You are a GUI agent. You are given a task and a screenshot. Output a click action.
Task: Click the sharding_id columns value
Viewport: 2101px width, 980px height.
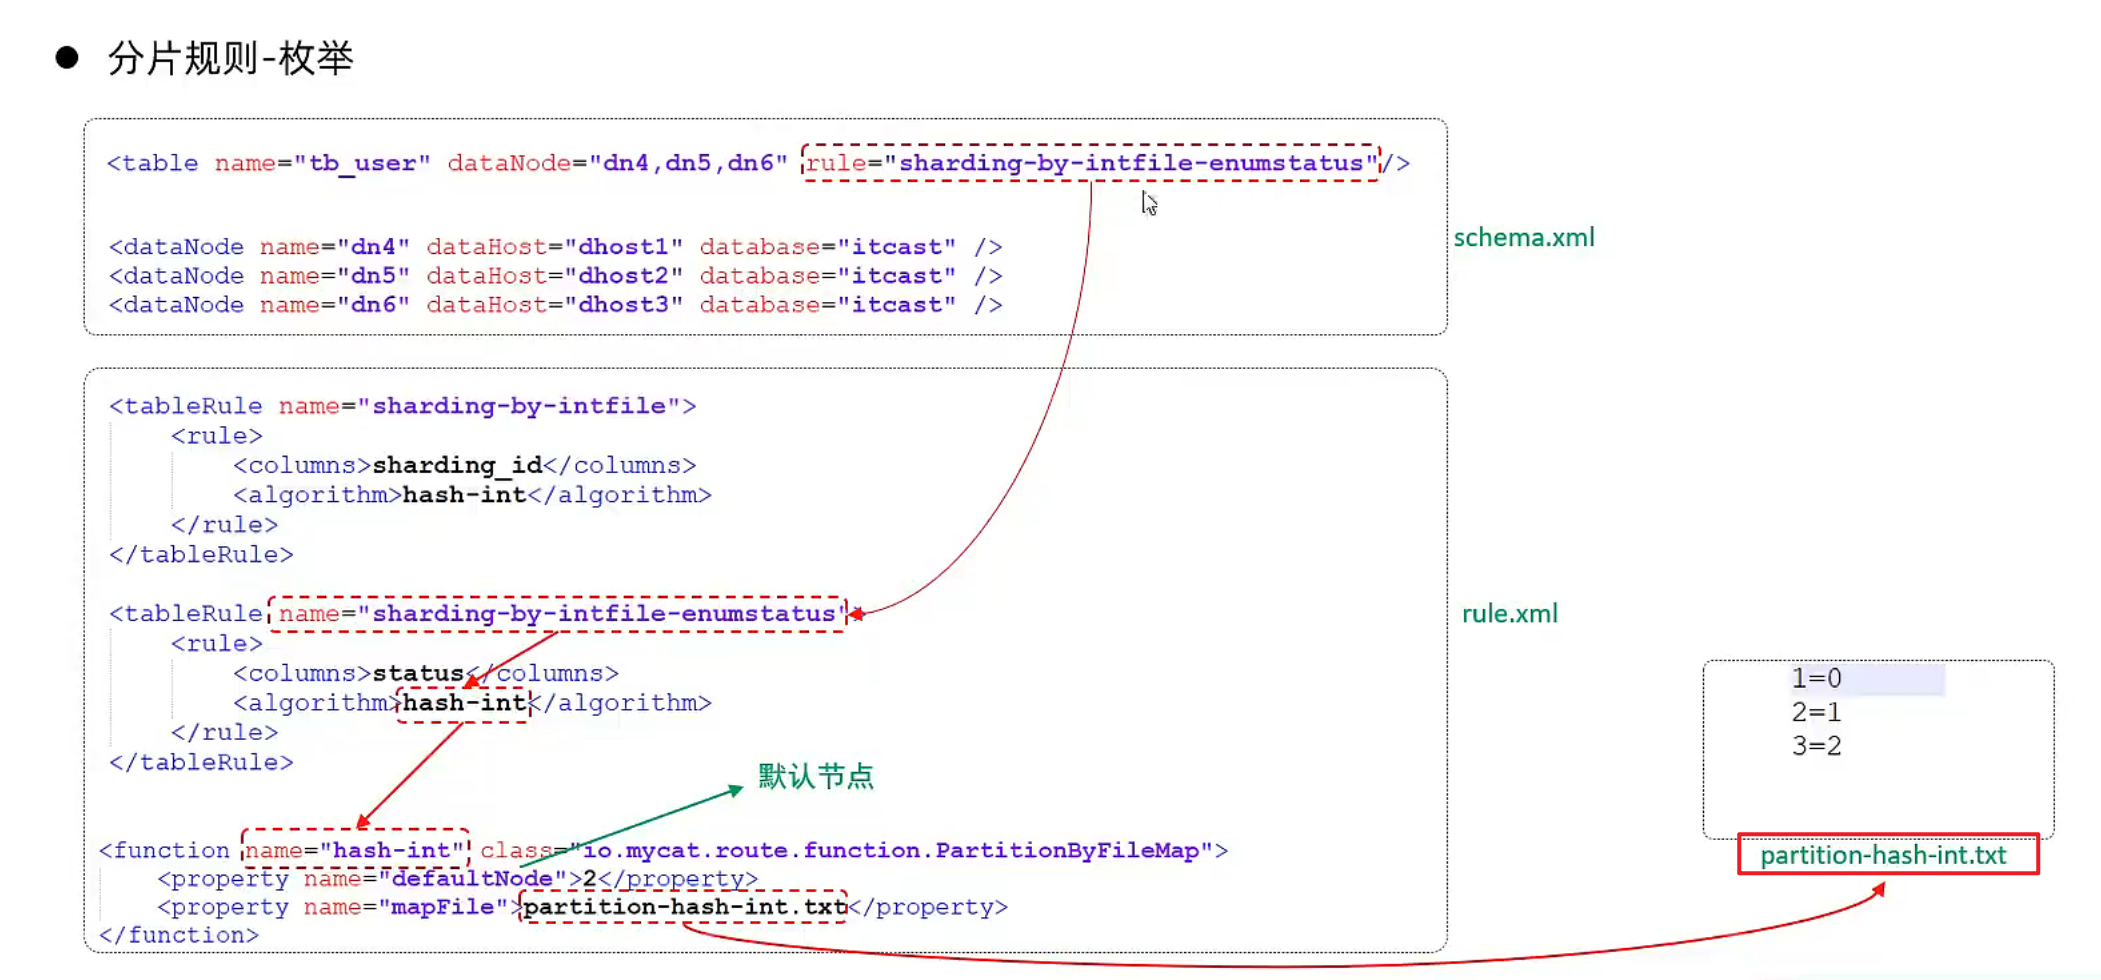(x=457, y=466)
